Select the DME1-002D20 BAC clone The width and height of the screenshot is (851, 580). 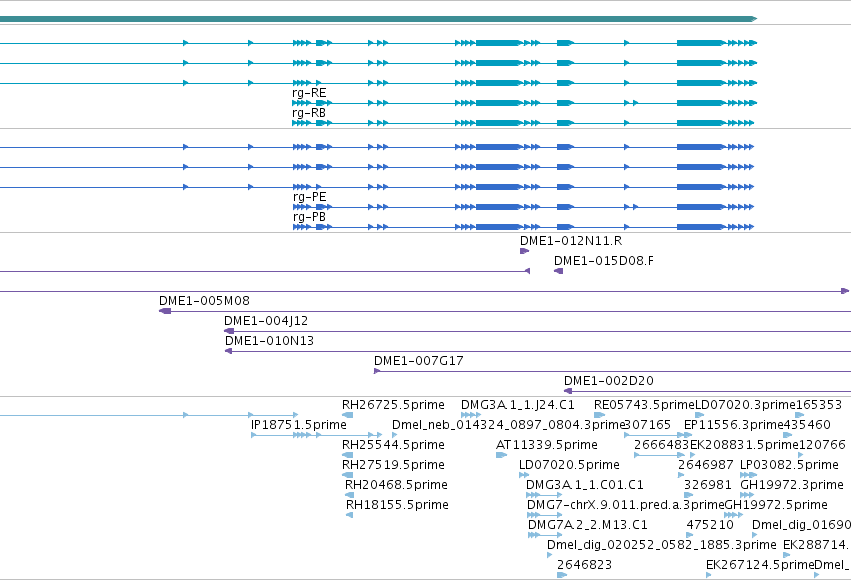tap(608, 381)
